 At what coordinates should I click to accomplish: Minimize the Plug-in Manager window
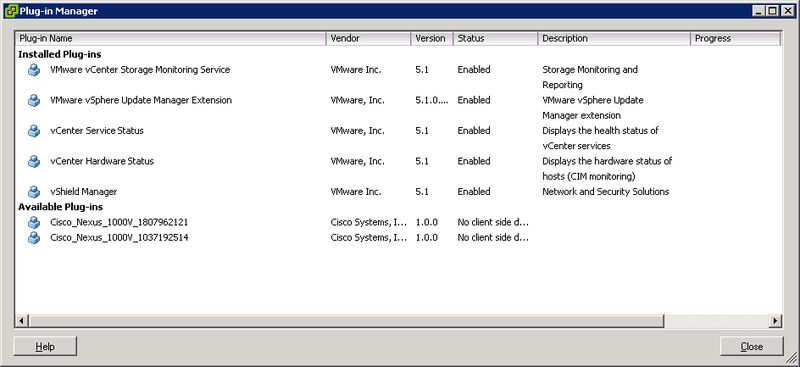coord(760,11)
